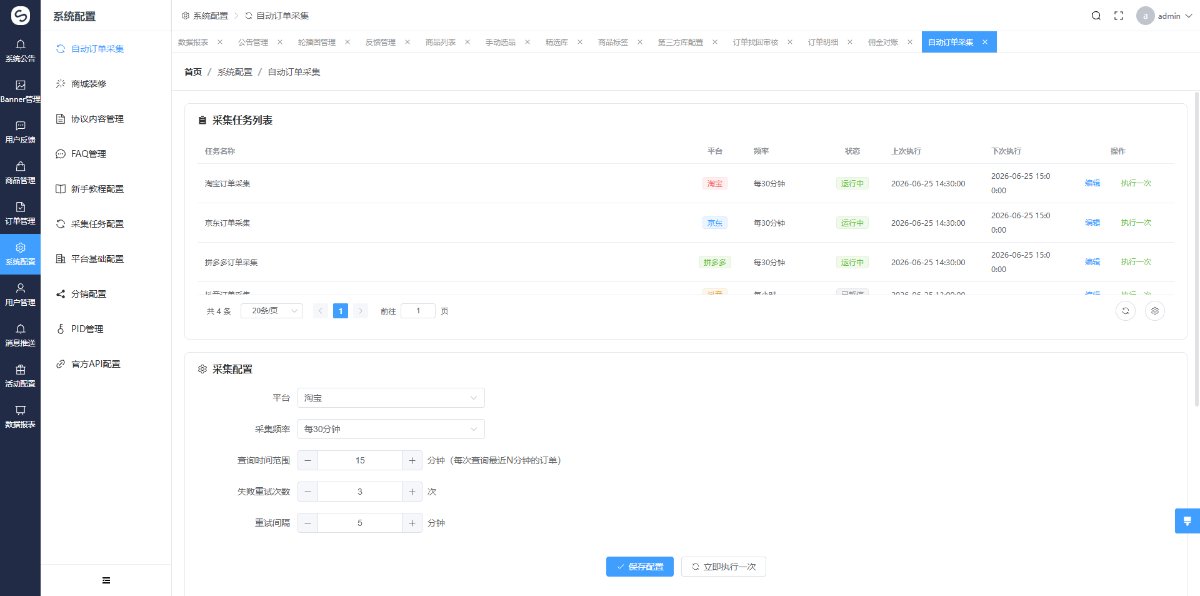This screenshot has height=596, width=1200.
Task: Open 协议内容管理 submenu item
Action: click(106, 118)
